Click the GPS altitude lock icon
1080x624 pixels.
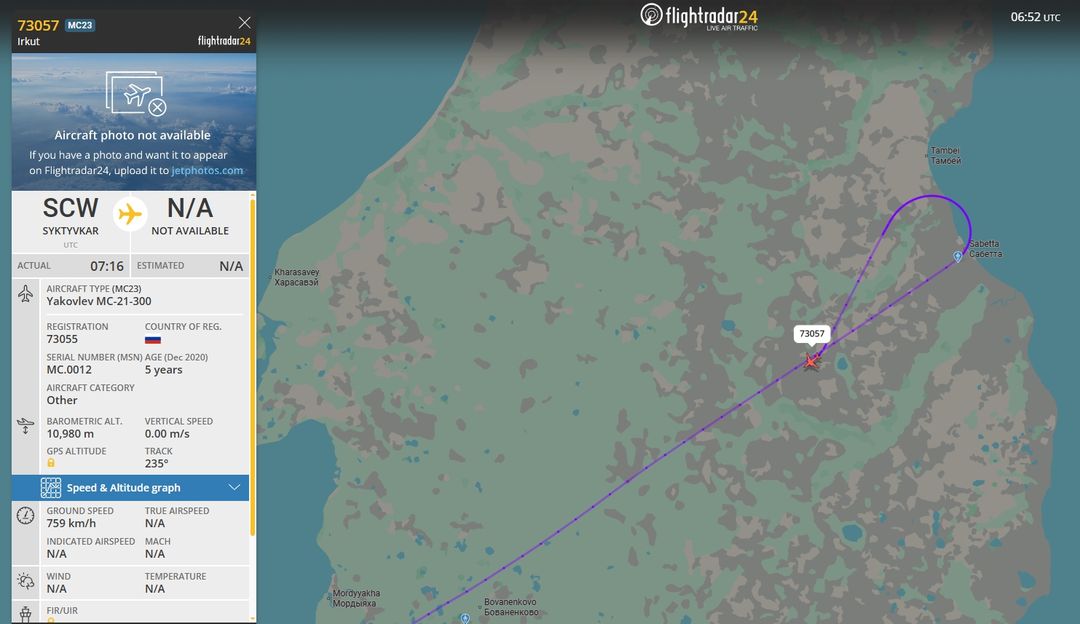click(x=51, y=463)
